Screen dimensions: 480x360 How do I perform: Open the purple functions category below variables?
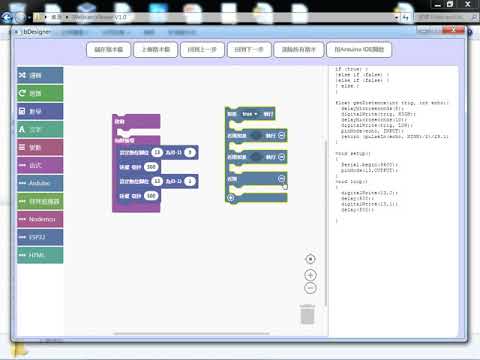pos(40,165)
